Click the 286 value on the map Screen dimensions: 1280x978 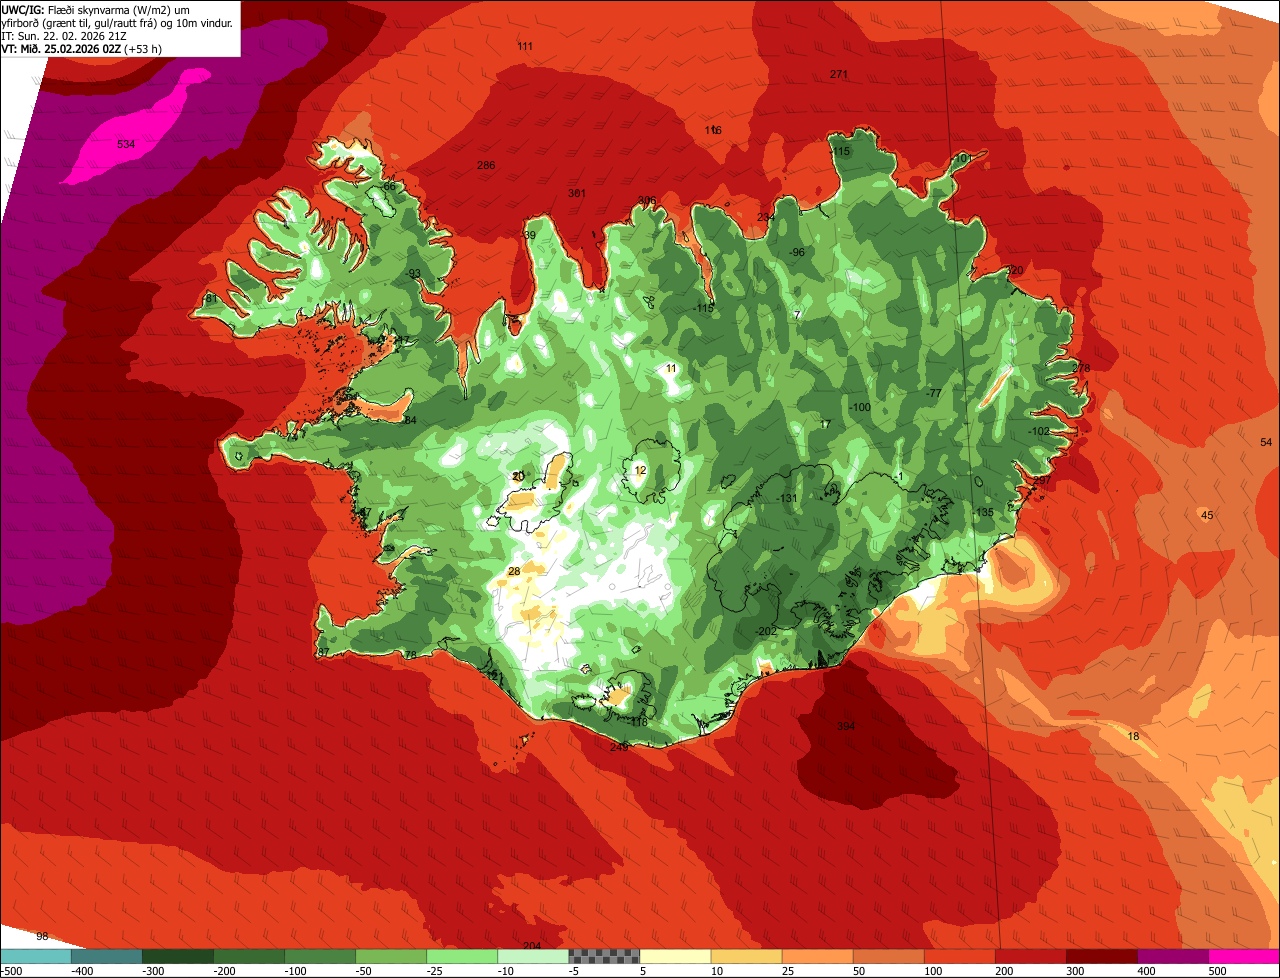click(x=486, y=166)
